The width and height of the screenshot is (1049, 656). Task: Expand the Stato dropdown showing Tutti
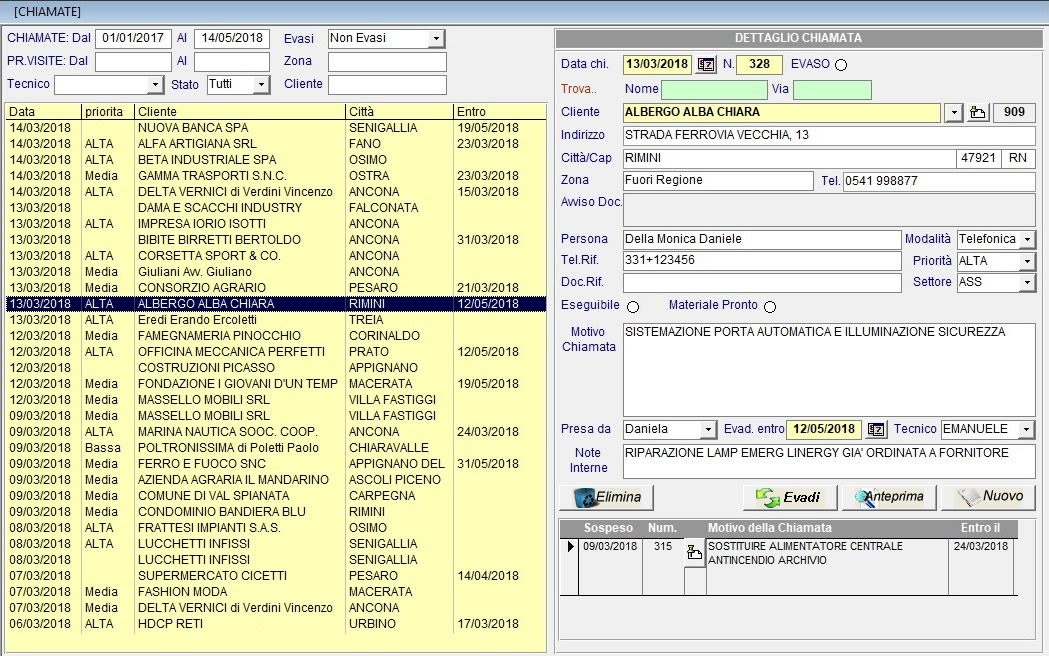point(262,85)
